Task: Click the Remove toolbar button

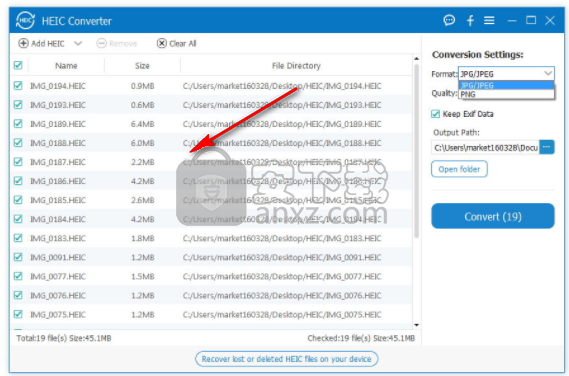Action: click(117, 44)
